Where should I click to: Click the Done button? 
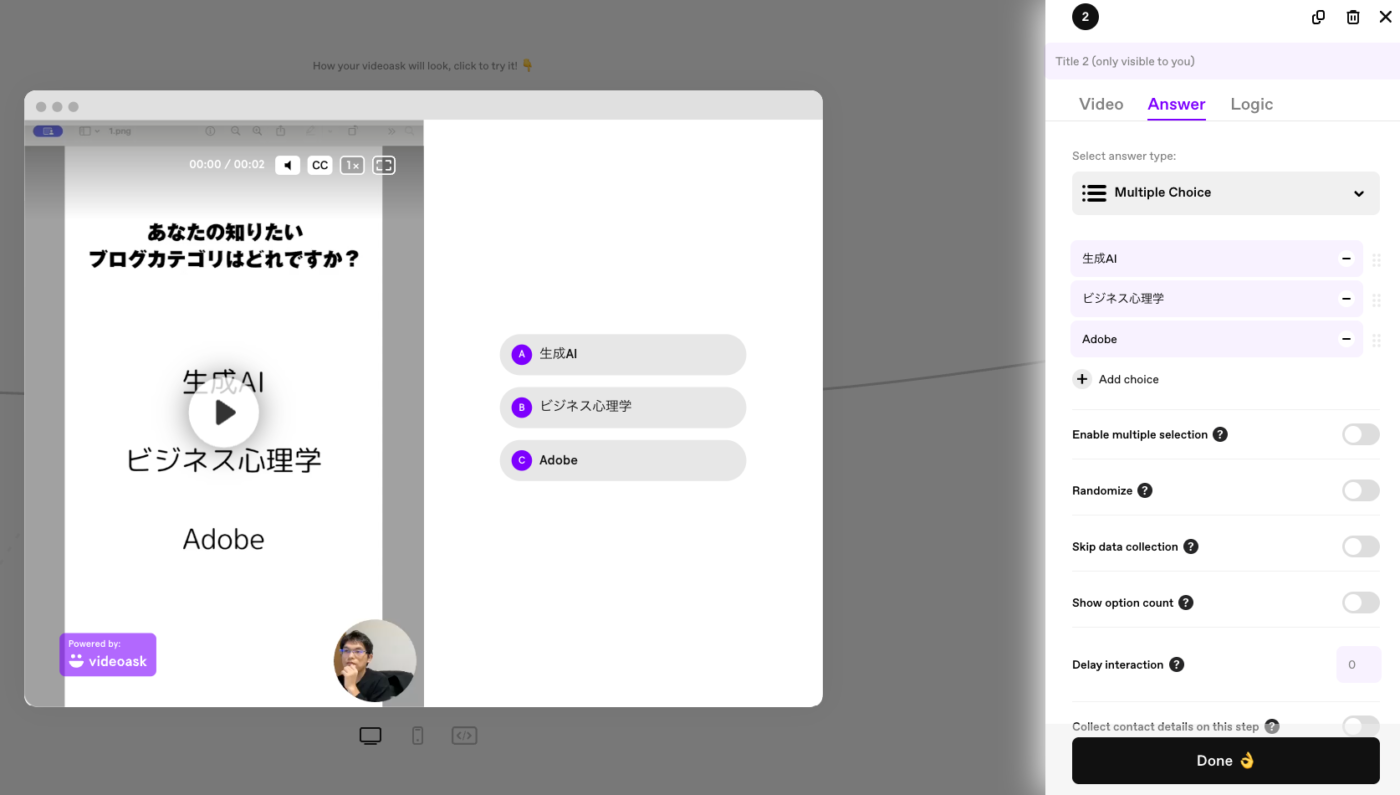pos(1225,761)
